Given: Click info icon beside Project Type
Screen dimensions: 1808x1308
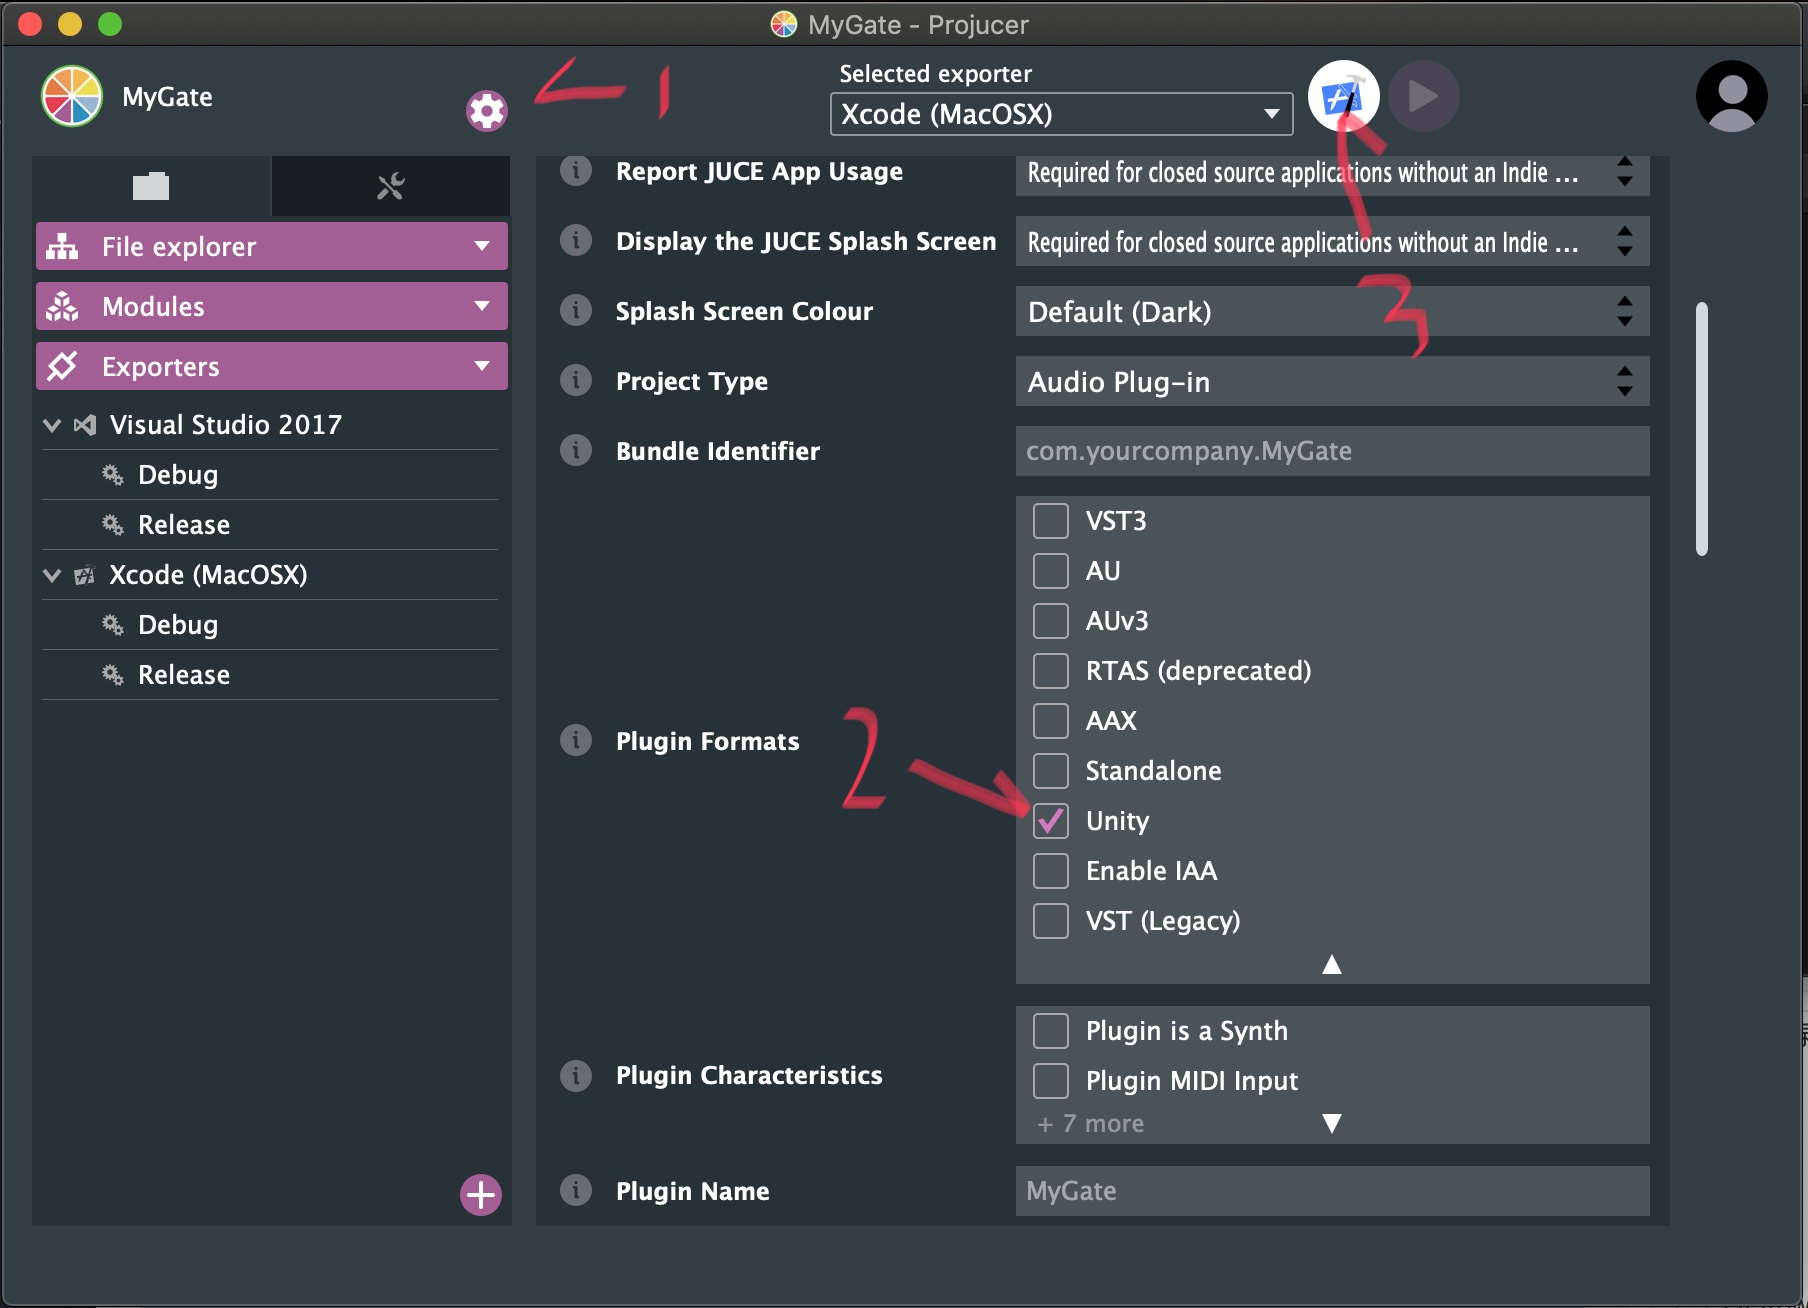Looking at the screenshot, I should tap(576, 381).
